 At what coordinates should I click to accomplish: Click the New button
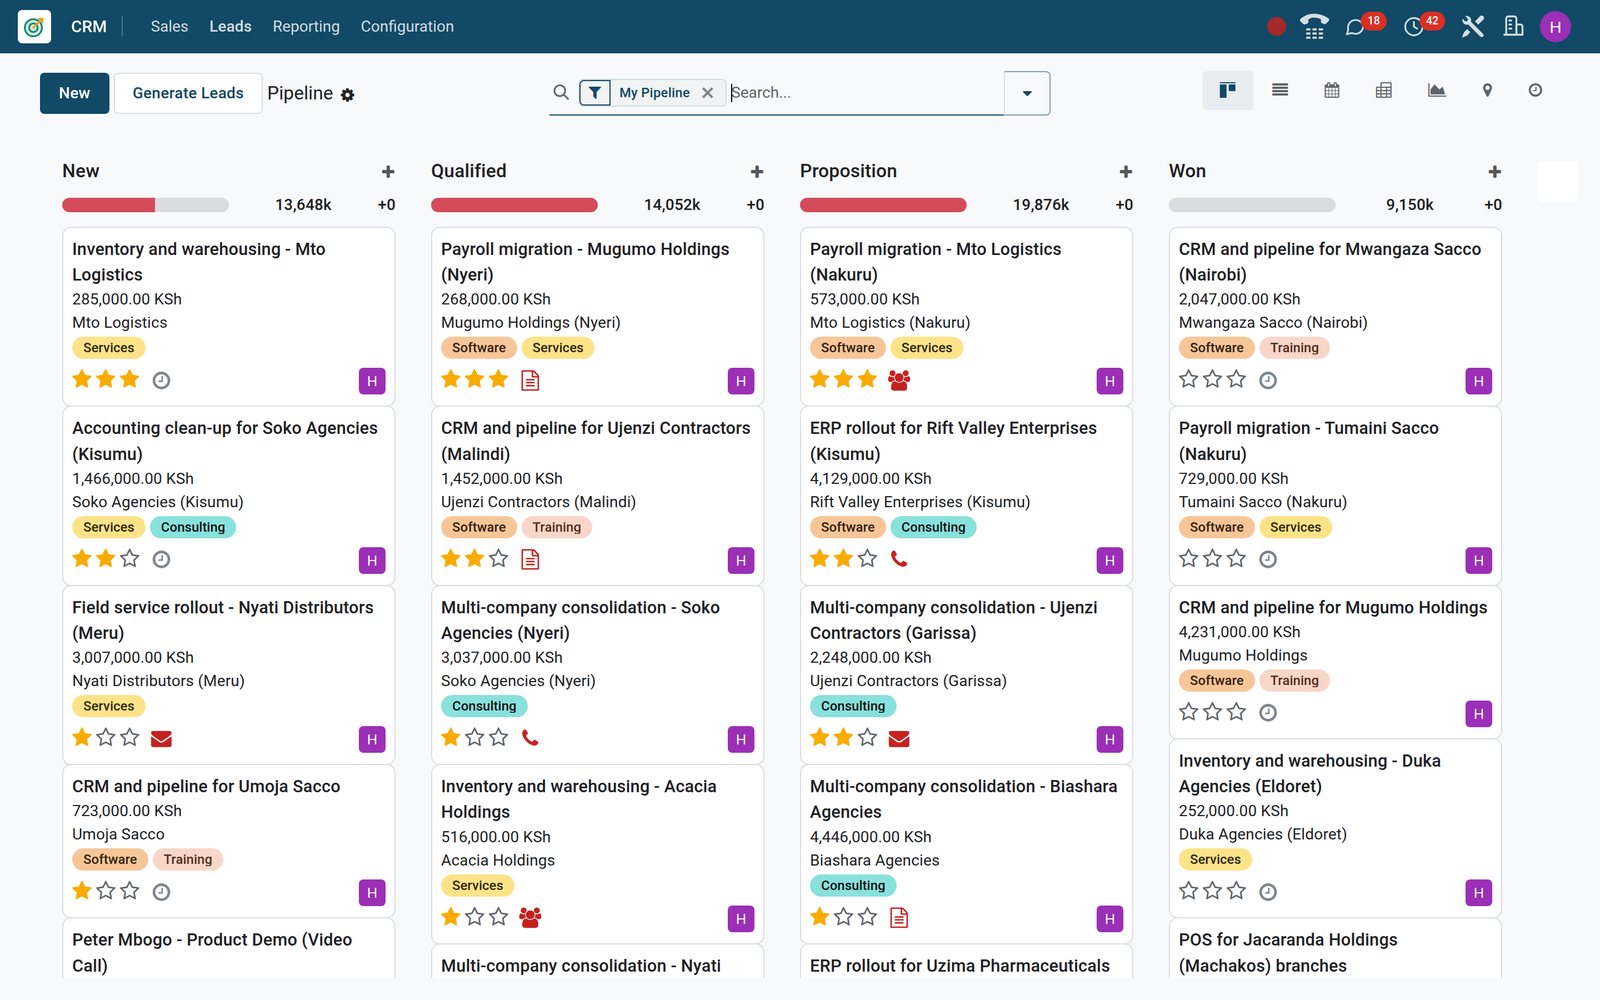(74, 93)
